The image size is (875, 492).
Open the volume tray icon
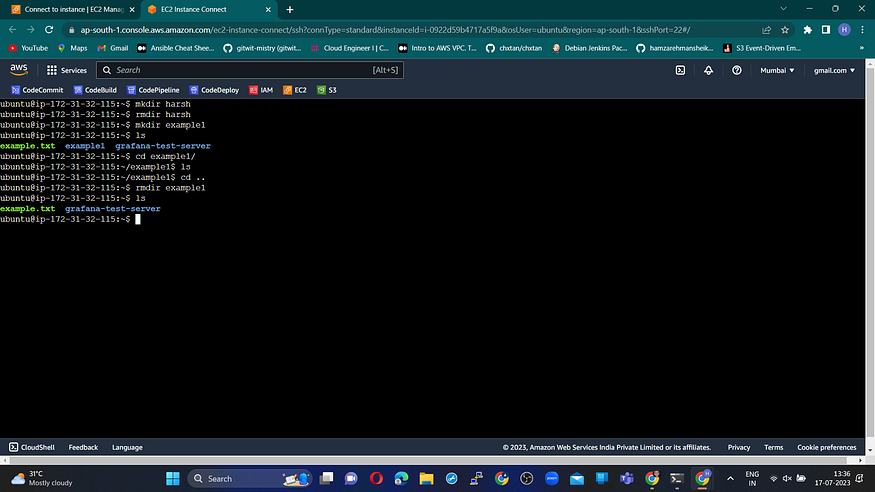[x=787, y=479]
